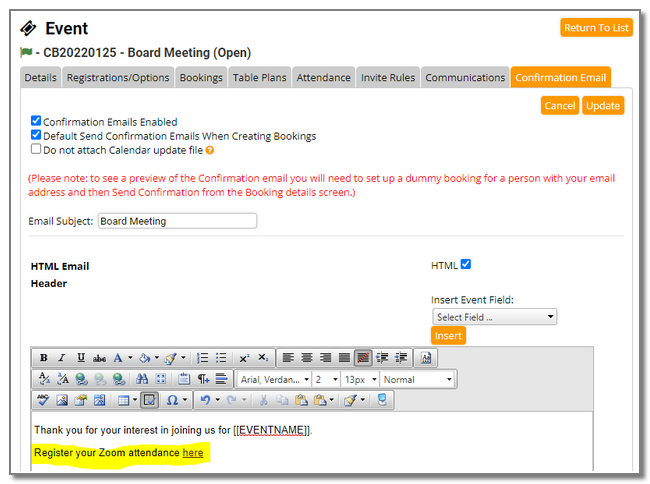Click the underline formatting icon

pos(81,358)
